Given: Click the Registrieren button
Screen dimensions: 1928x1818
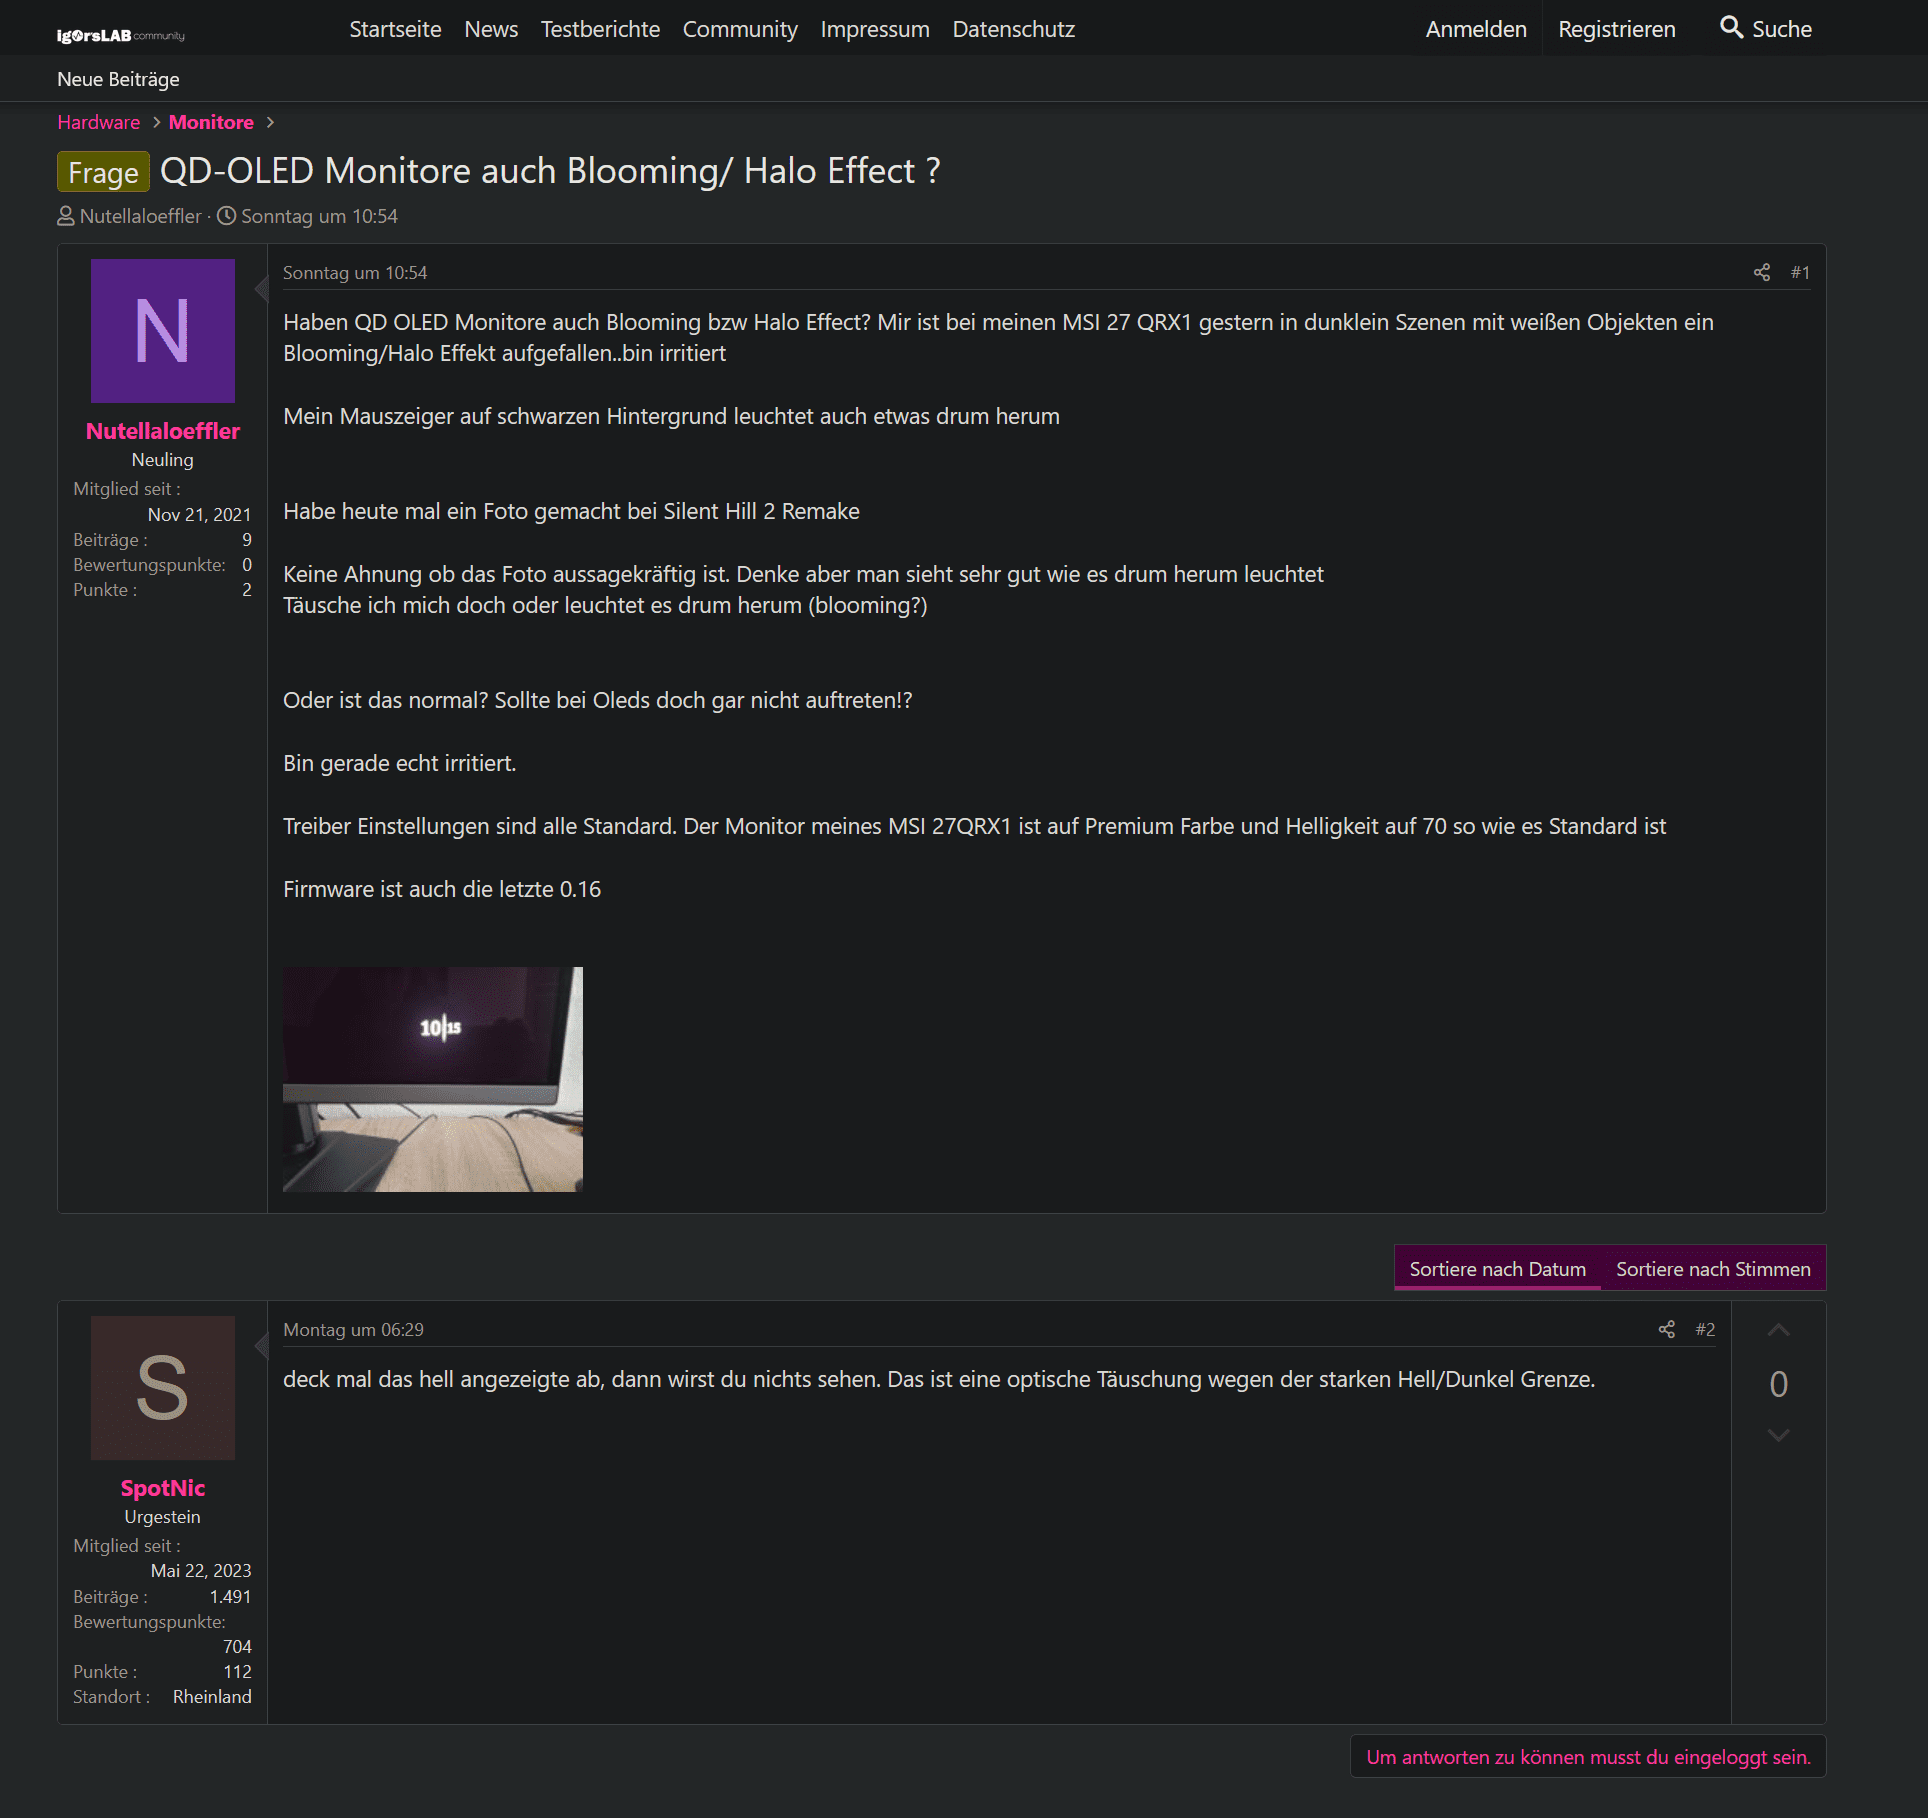Looking at the screenshot, I should tap(1616, 29).
